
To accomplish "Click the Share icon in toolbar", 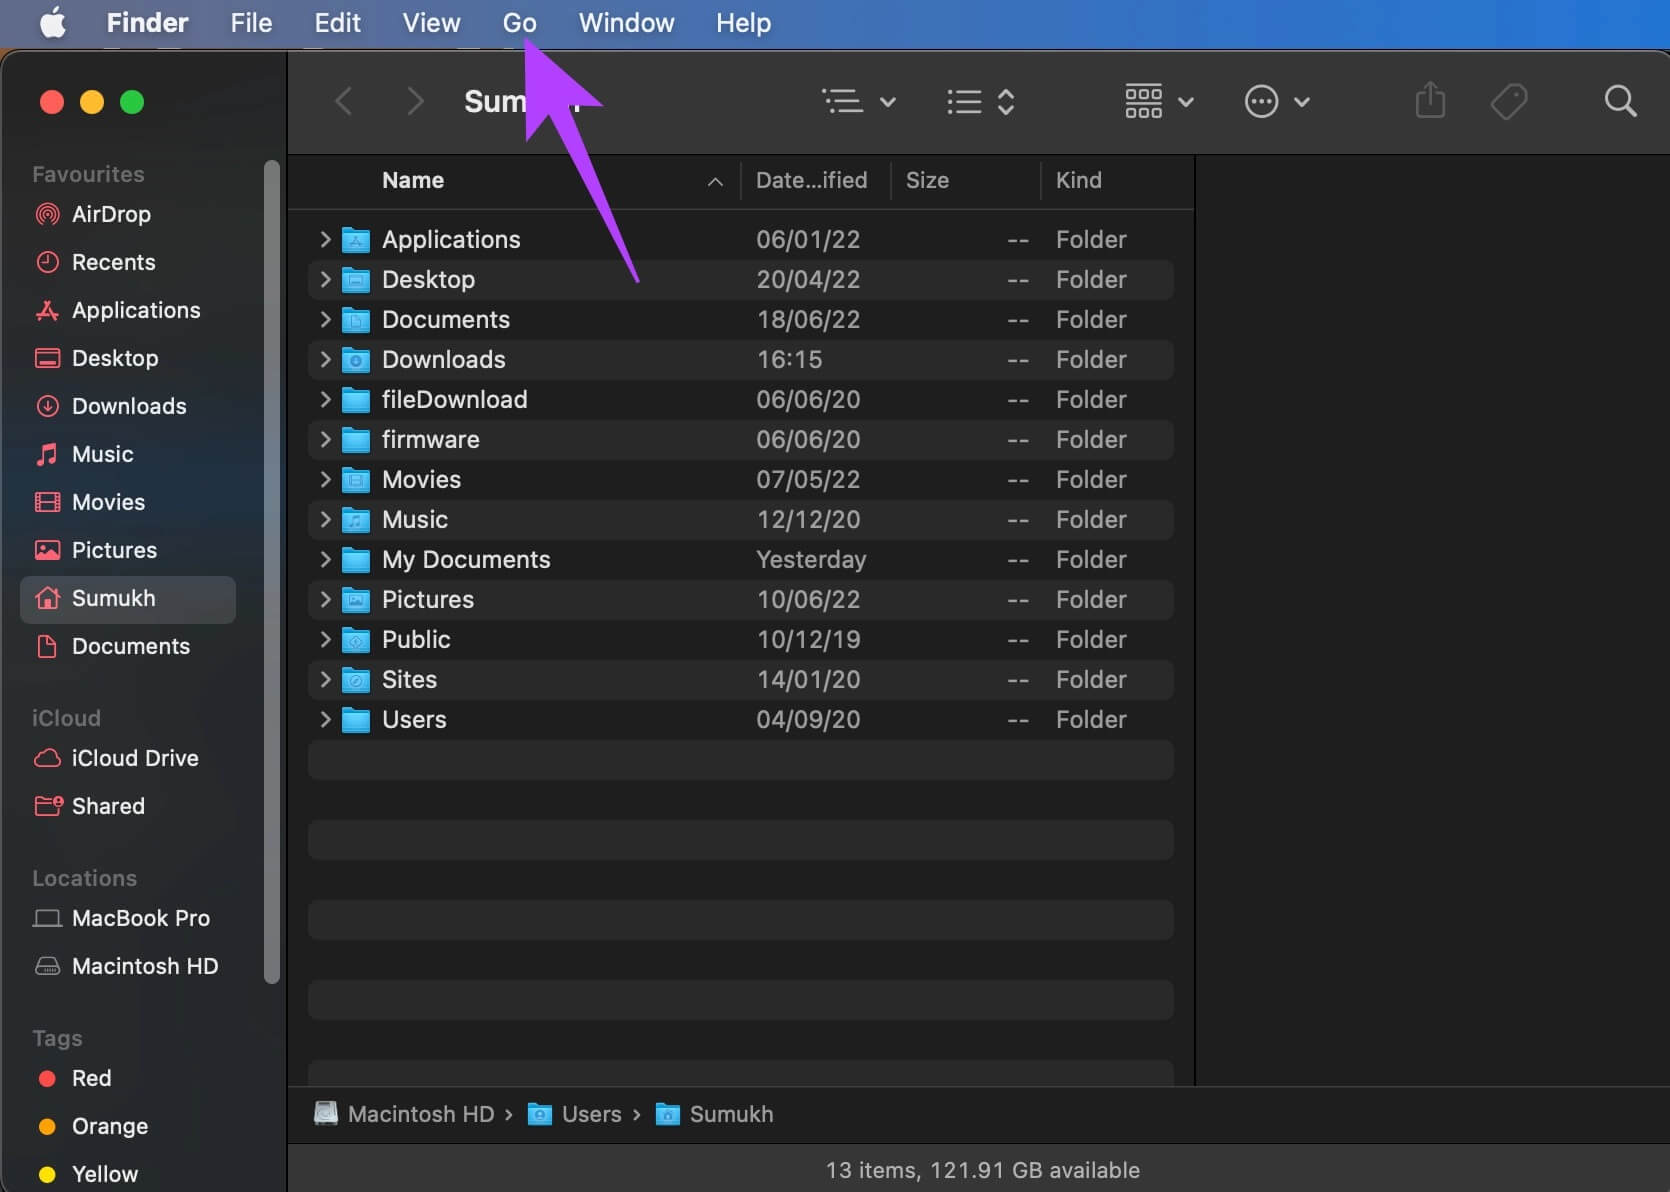I will pyautogui.click(x=1430, y=101).
